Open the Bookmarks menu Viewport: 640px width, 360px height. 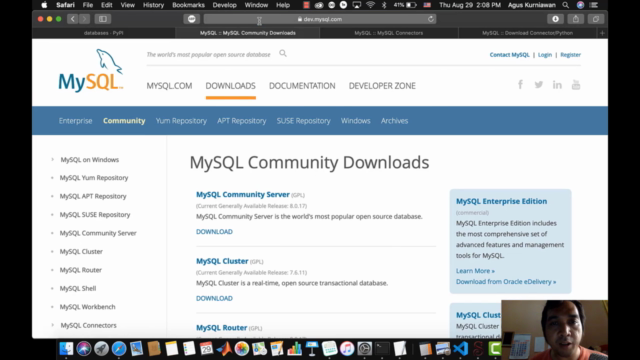188,5
